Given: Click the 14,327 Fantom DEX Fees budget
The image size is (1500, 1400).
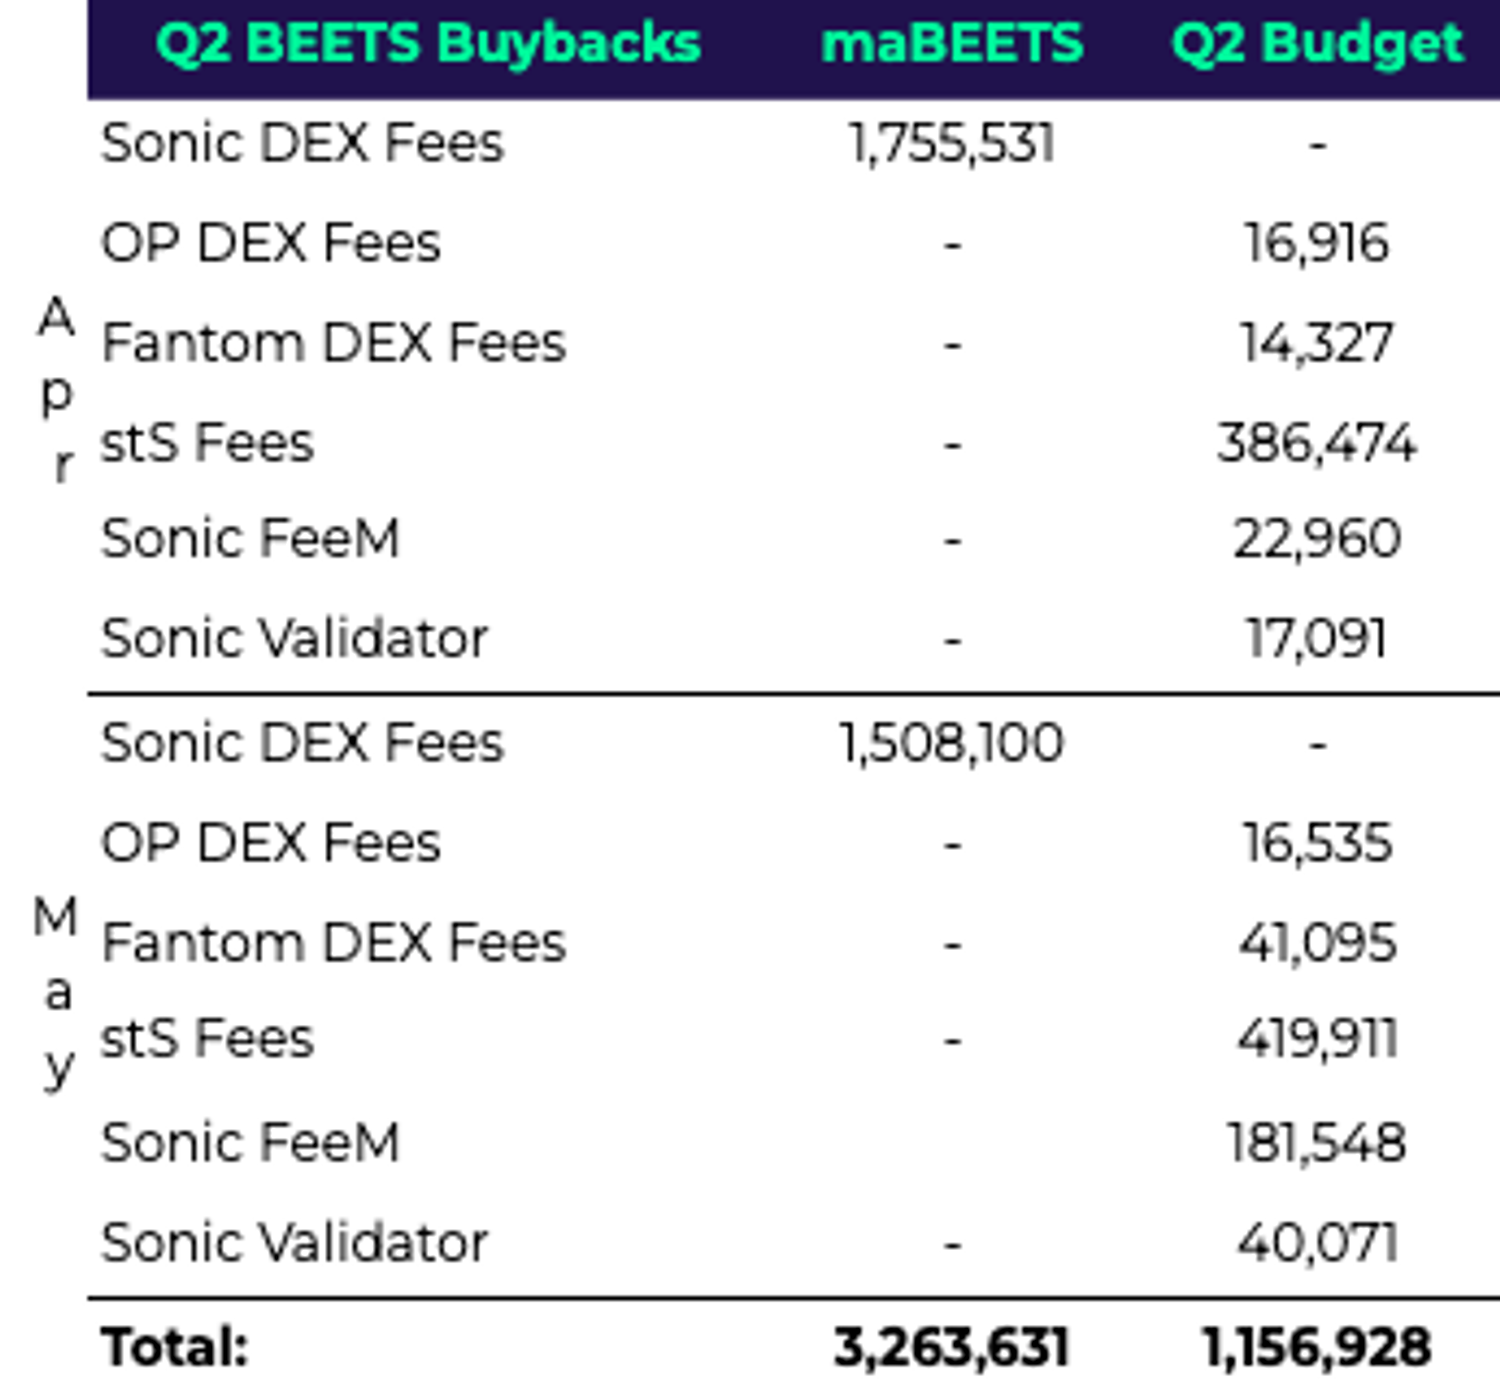Looking at the screenshot, I should 1316,343.
